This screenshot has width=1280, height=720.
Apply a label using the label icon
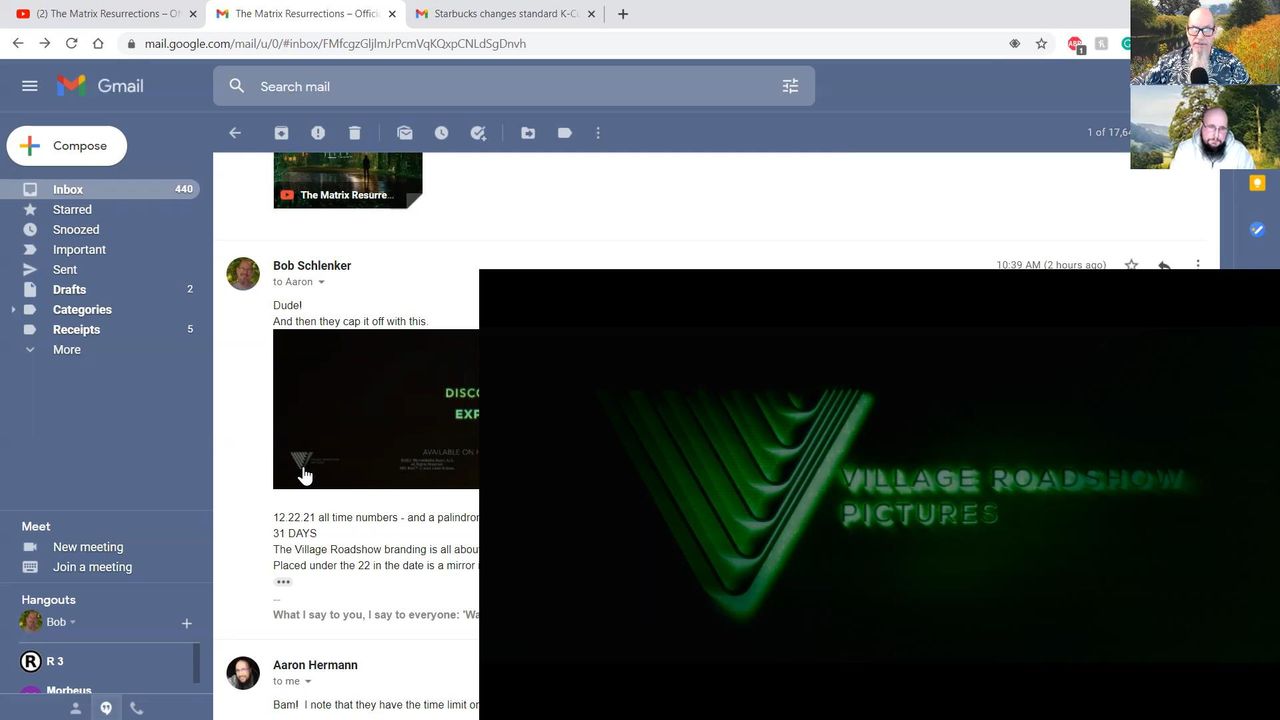click(x=565, y=133)
